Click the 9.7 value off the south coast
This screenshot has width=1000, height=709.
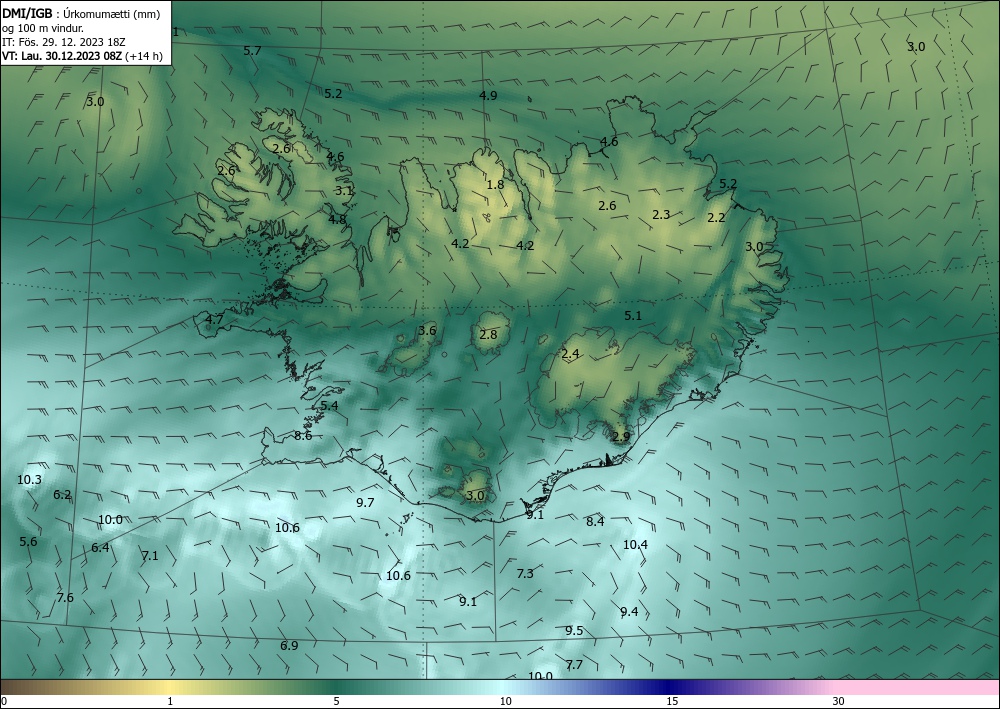[365, 503]
